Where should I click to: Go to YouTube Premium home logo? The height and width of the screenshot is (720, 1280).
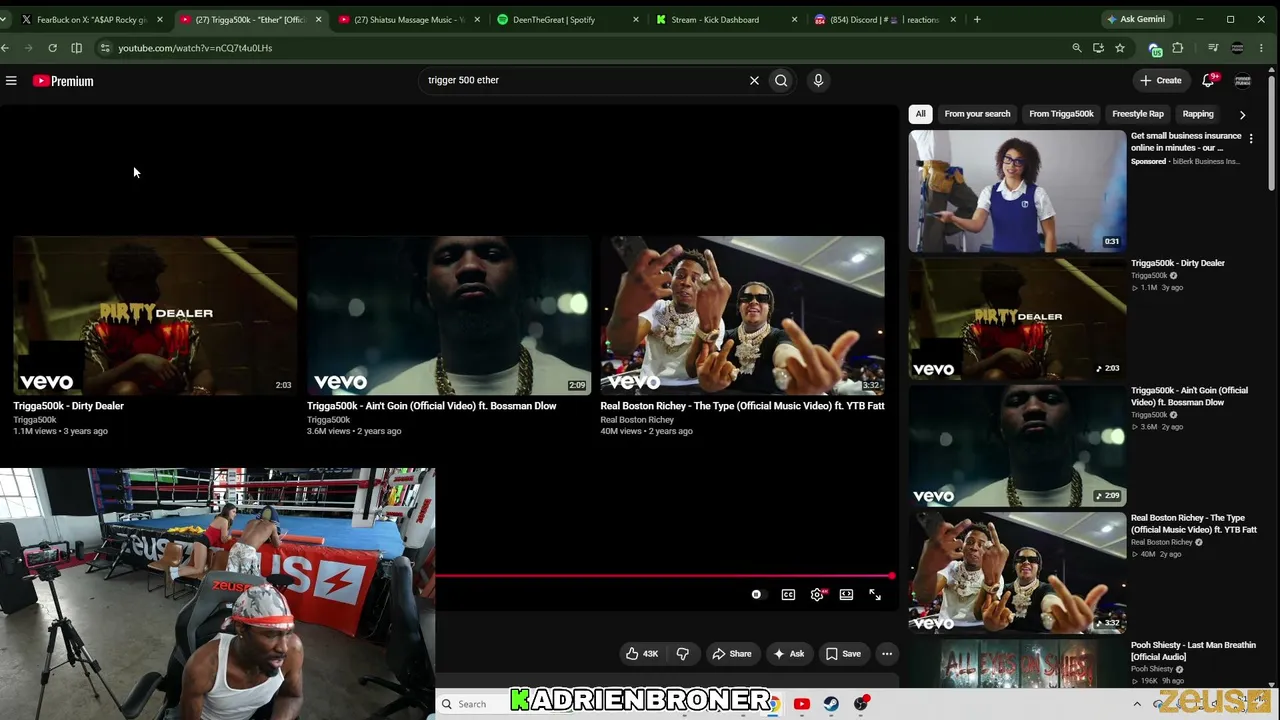[x=63, y=81]
